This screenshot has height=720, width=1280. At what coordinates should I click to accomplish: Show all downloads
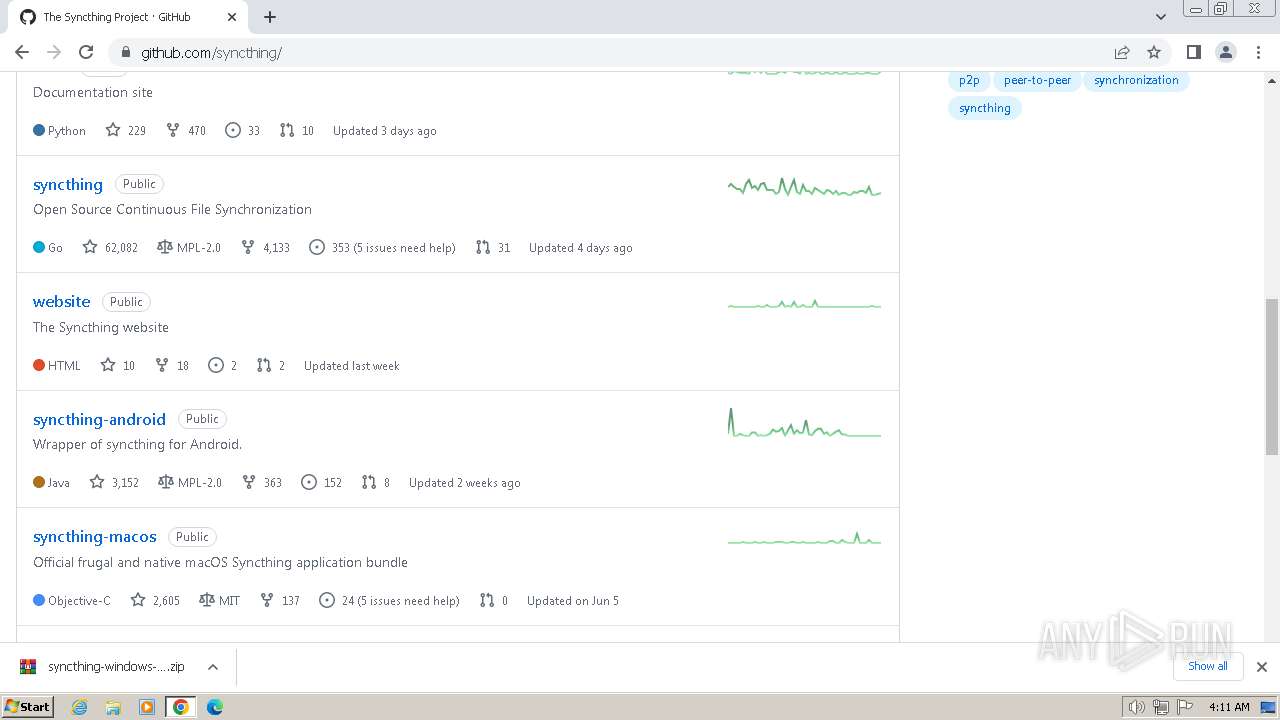click(x=1207, y=666)
